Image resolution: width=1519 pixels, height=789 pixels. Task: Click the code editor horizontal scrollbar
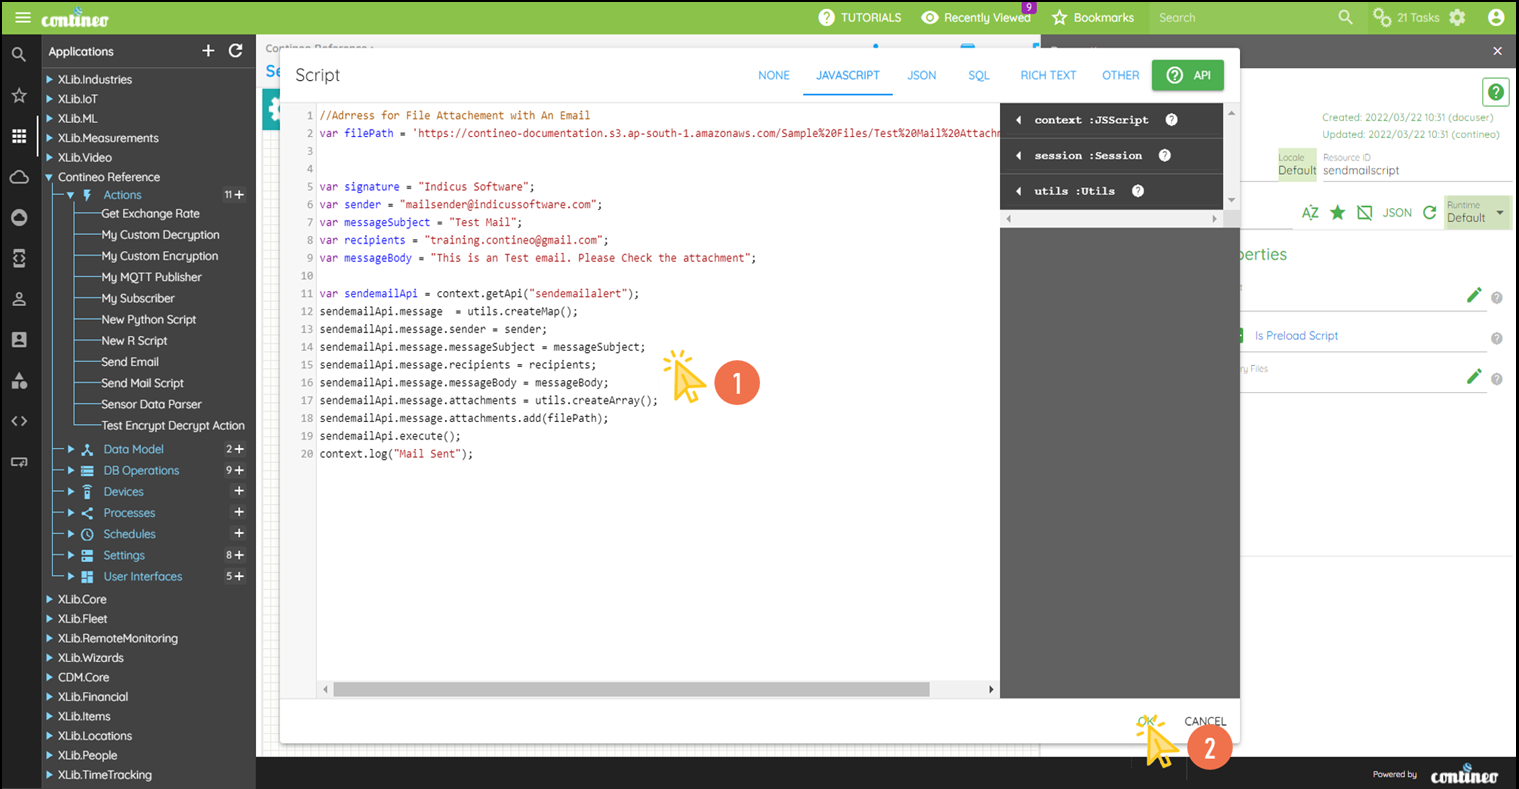coord(630,690)
